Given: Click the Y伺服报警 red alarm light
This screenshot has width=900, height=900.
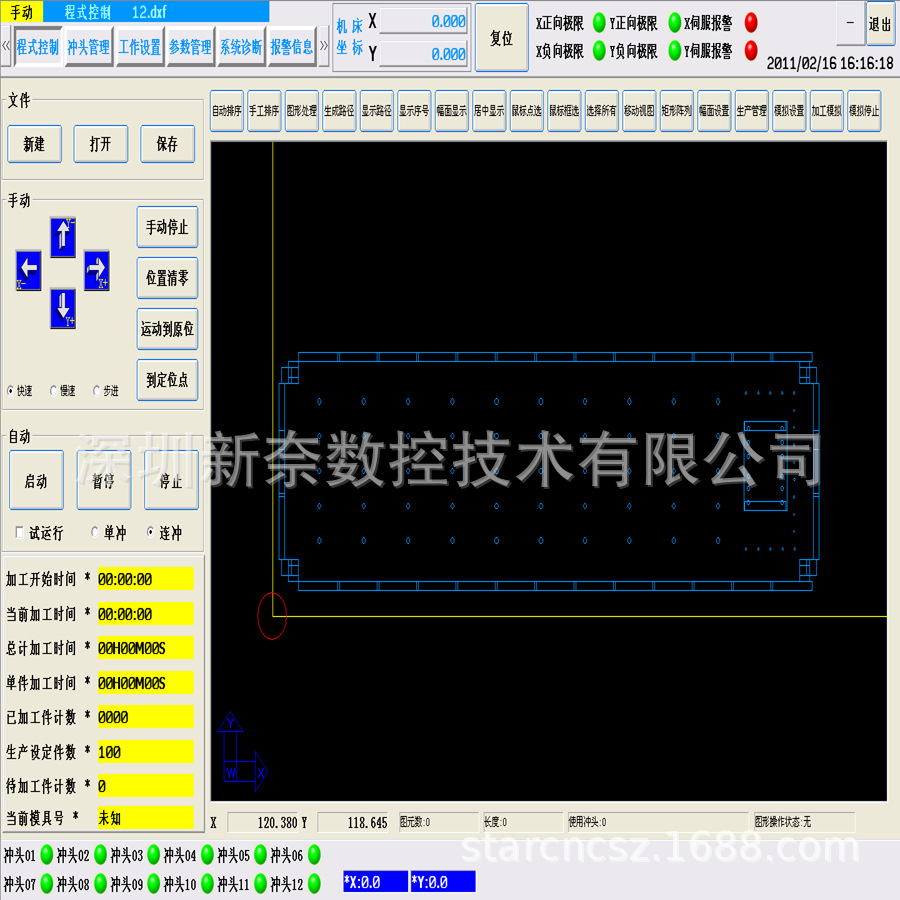Looking at the screenshot, I should 751,51.
